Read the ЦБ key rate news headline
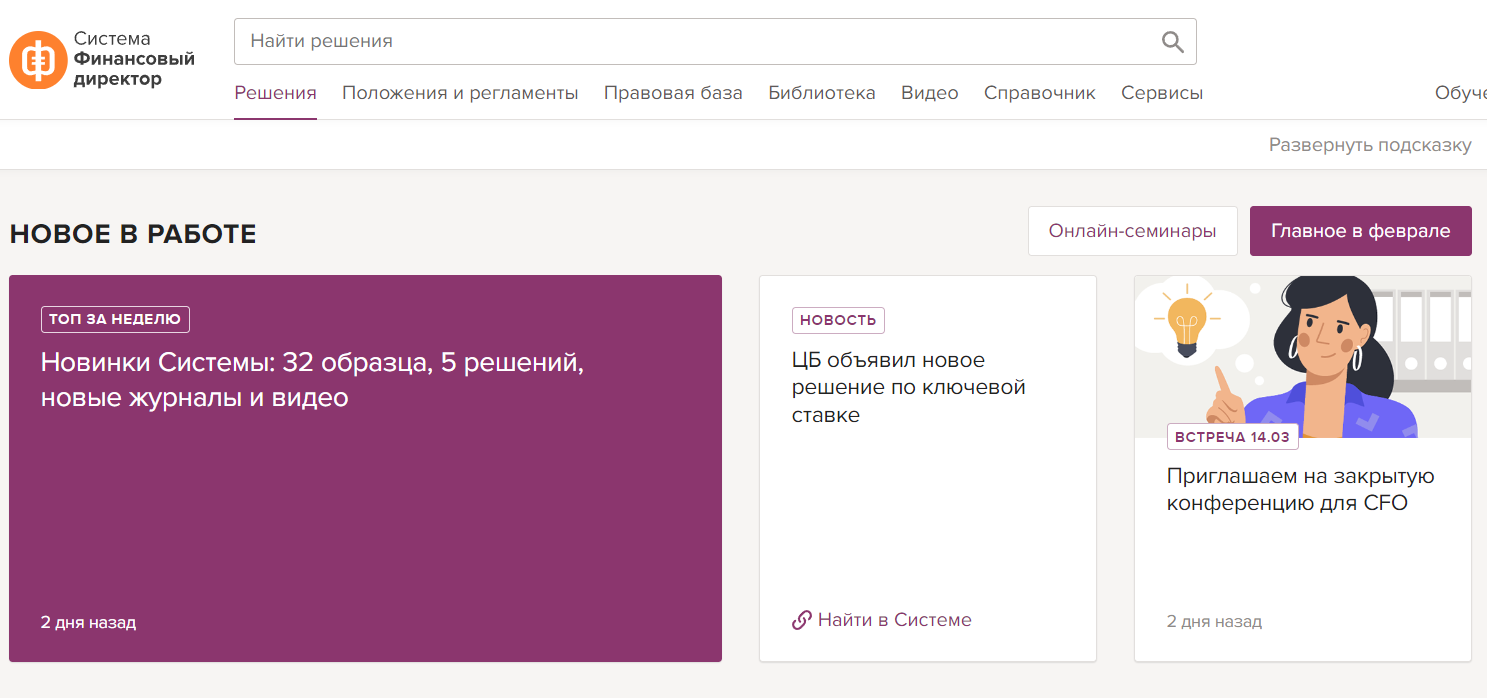 908,387
